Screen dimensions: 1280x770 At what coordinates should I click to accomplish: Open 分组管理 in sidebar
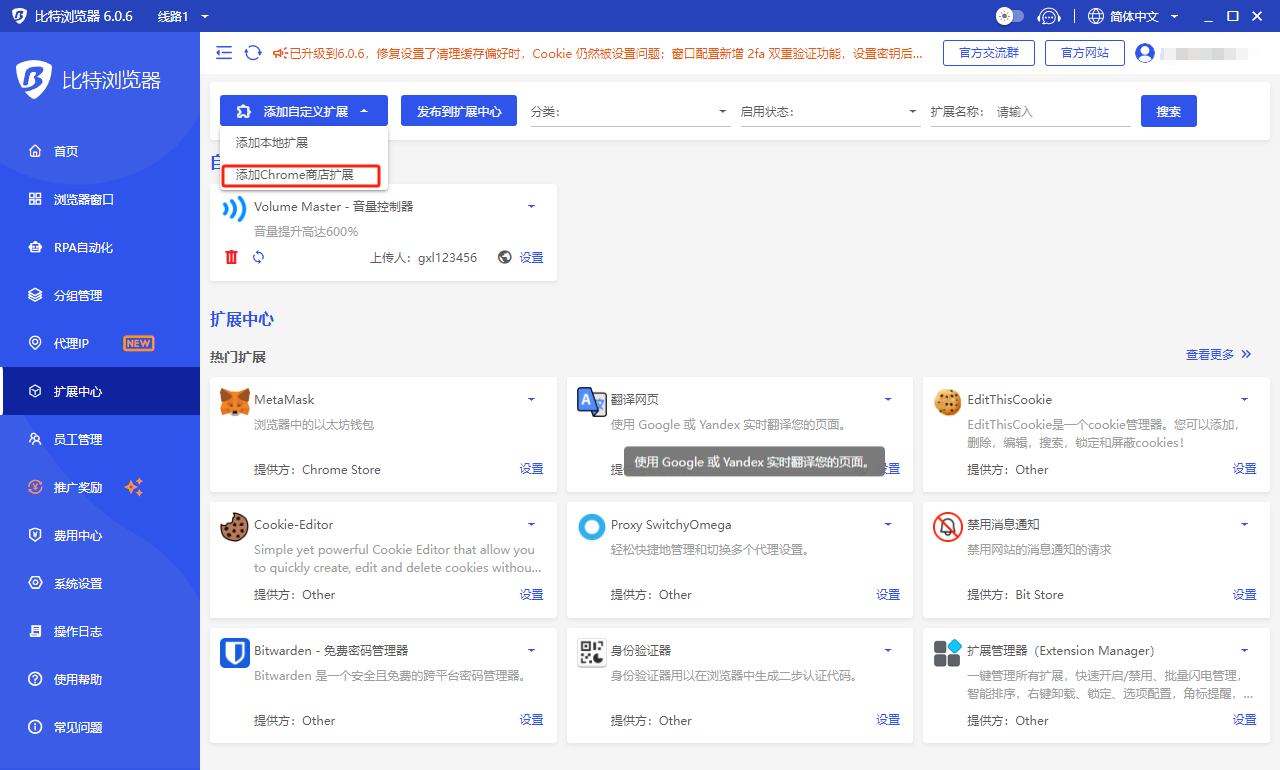pyautogui.click(x=100, y=295)
